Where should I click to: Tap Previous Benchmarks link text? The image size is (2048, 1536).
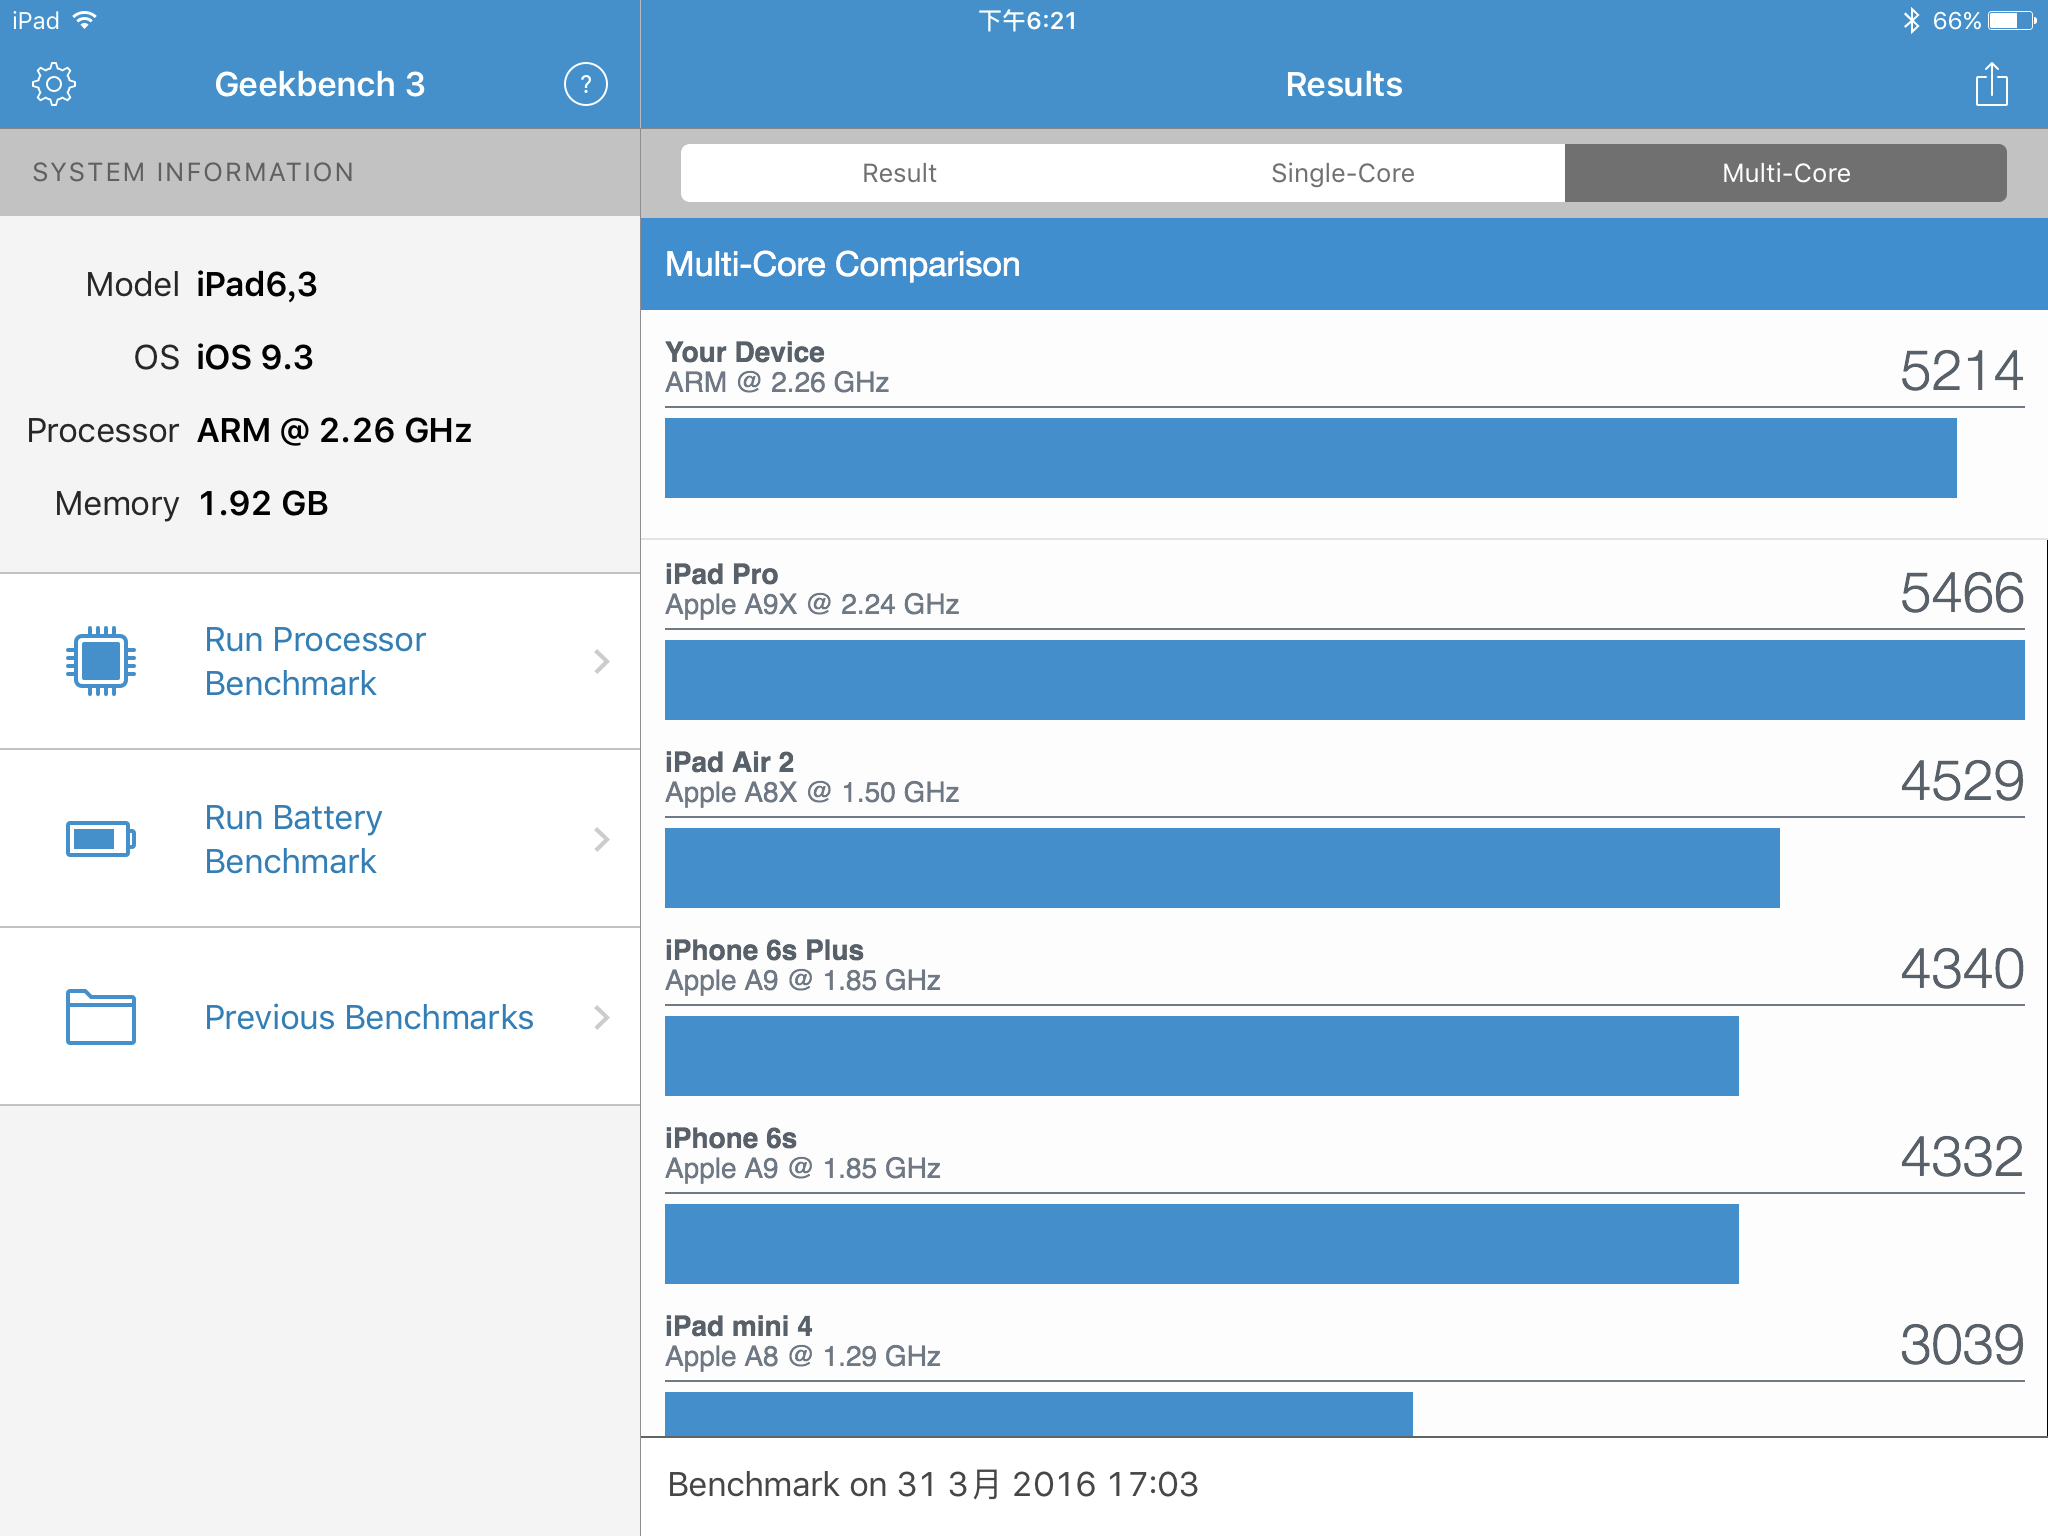[369, 1017]
